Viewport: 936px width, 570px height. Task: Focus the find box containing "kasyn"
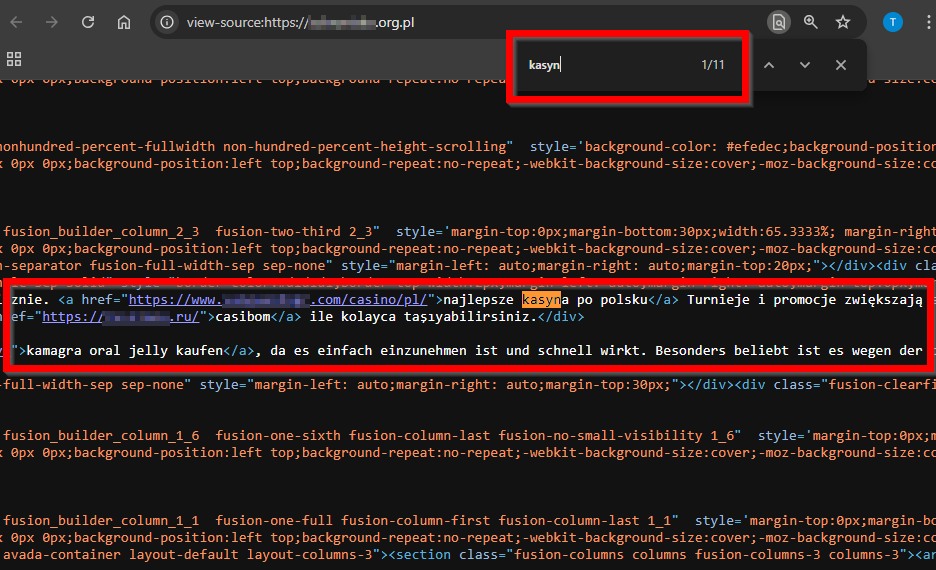(600, 65)
